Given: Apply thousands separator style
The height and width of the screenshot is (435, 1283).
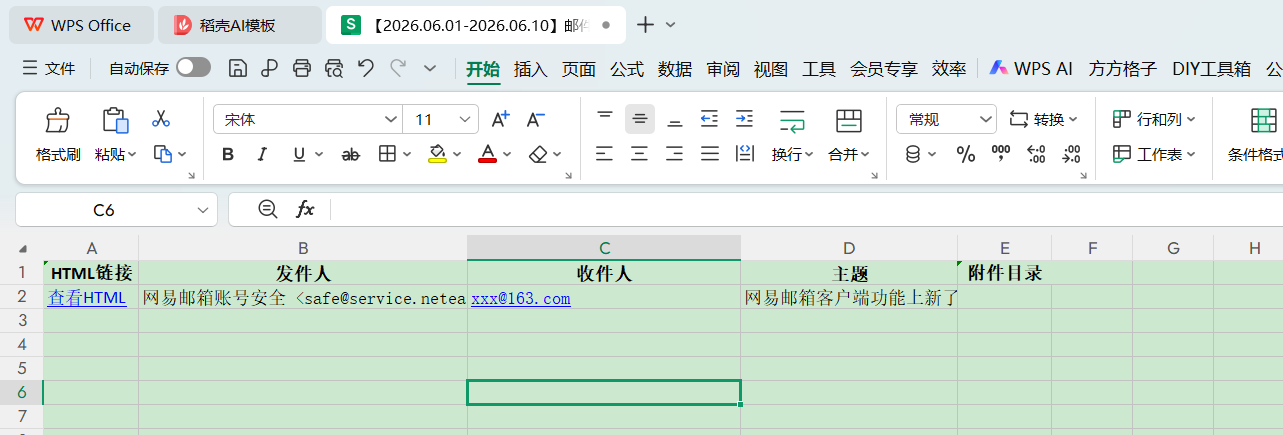Looking at the screenshot, I should (1001, 154).
